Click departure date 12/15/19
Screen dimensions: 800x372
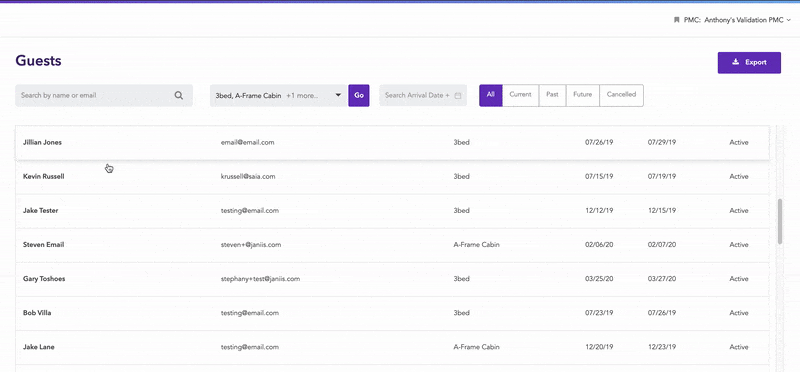click(662, 211)
